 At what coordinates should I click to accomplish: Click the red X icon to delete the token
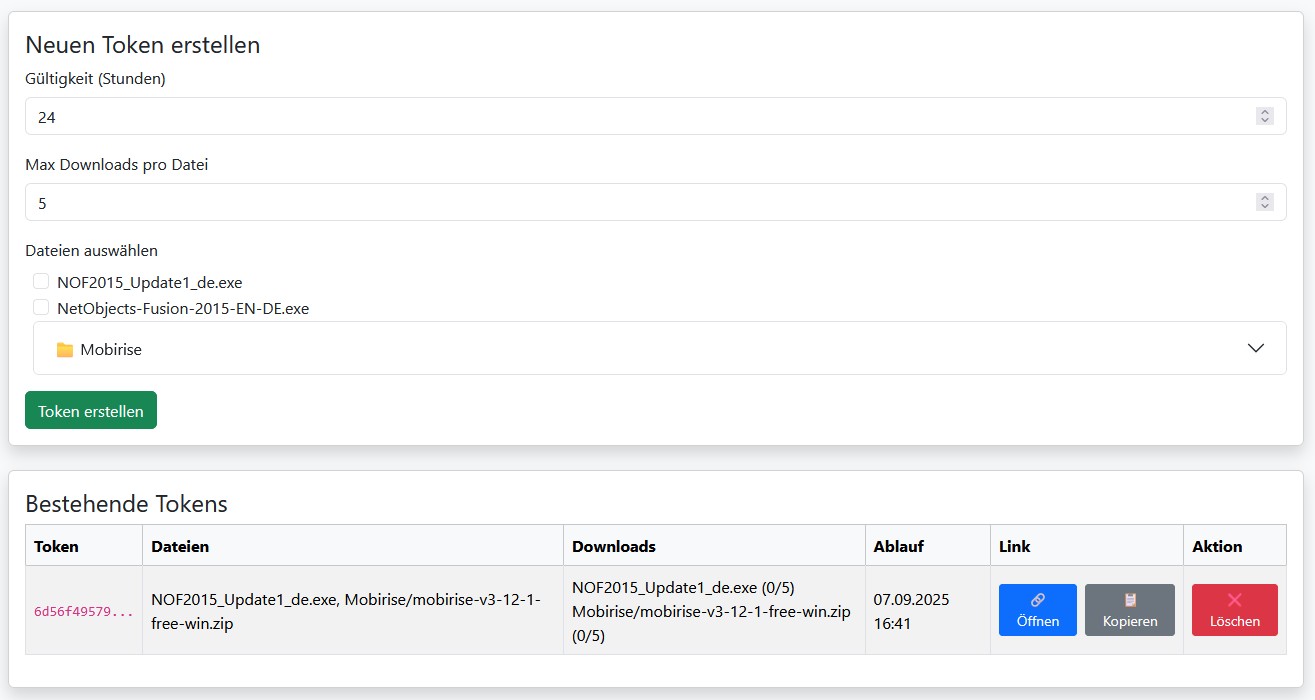[1234, 600]
